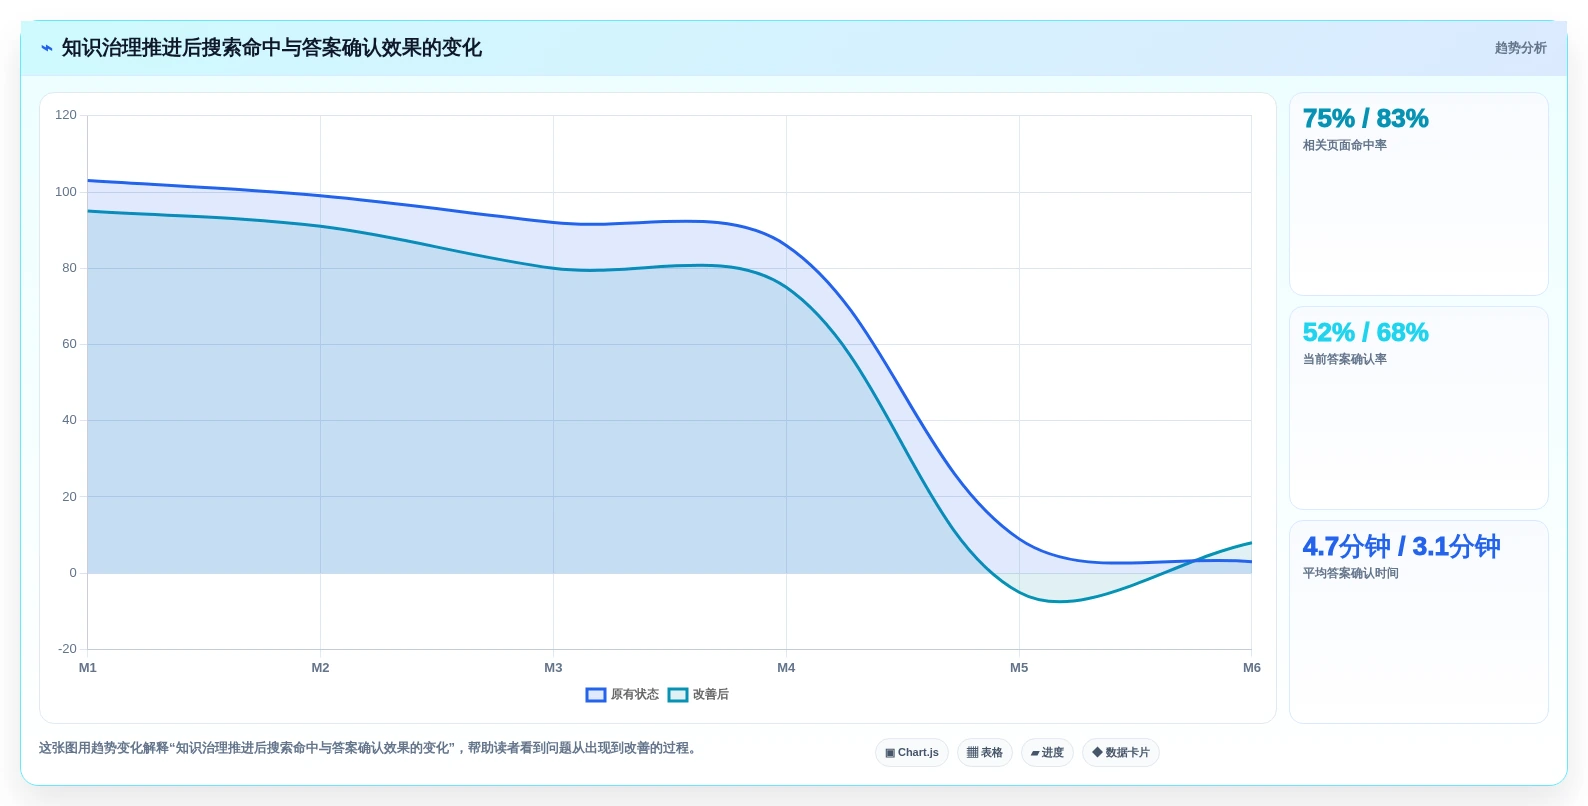Click the lightning icon beside the title
Image resolution: width=1588 pixels, height=806 pixels.
[46, 48]
